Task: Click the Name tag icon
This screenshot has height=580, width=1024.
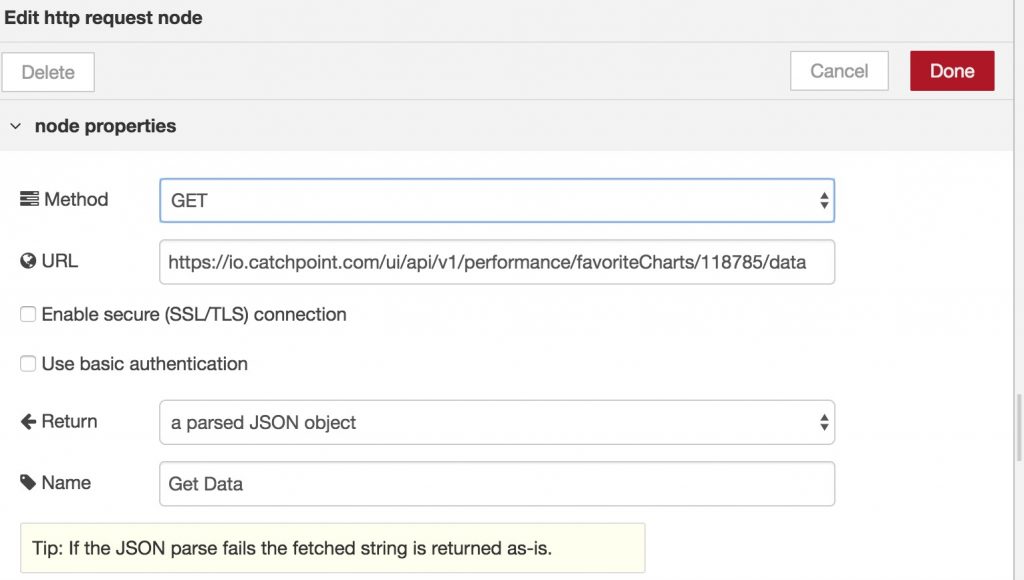Action: pyautogui.click(x=28, y=483)
